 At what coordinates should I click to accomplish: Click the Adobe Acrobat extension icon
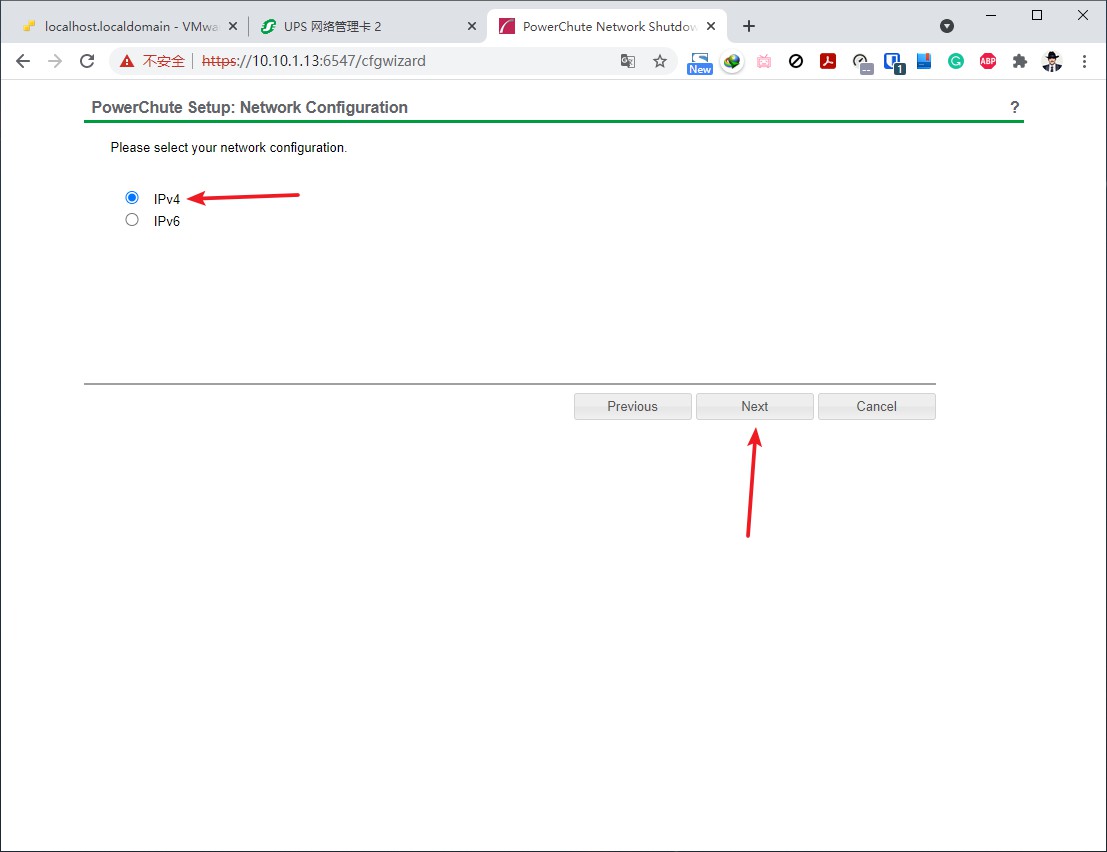click(x=828, y=62)
